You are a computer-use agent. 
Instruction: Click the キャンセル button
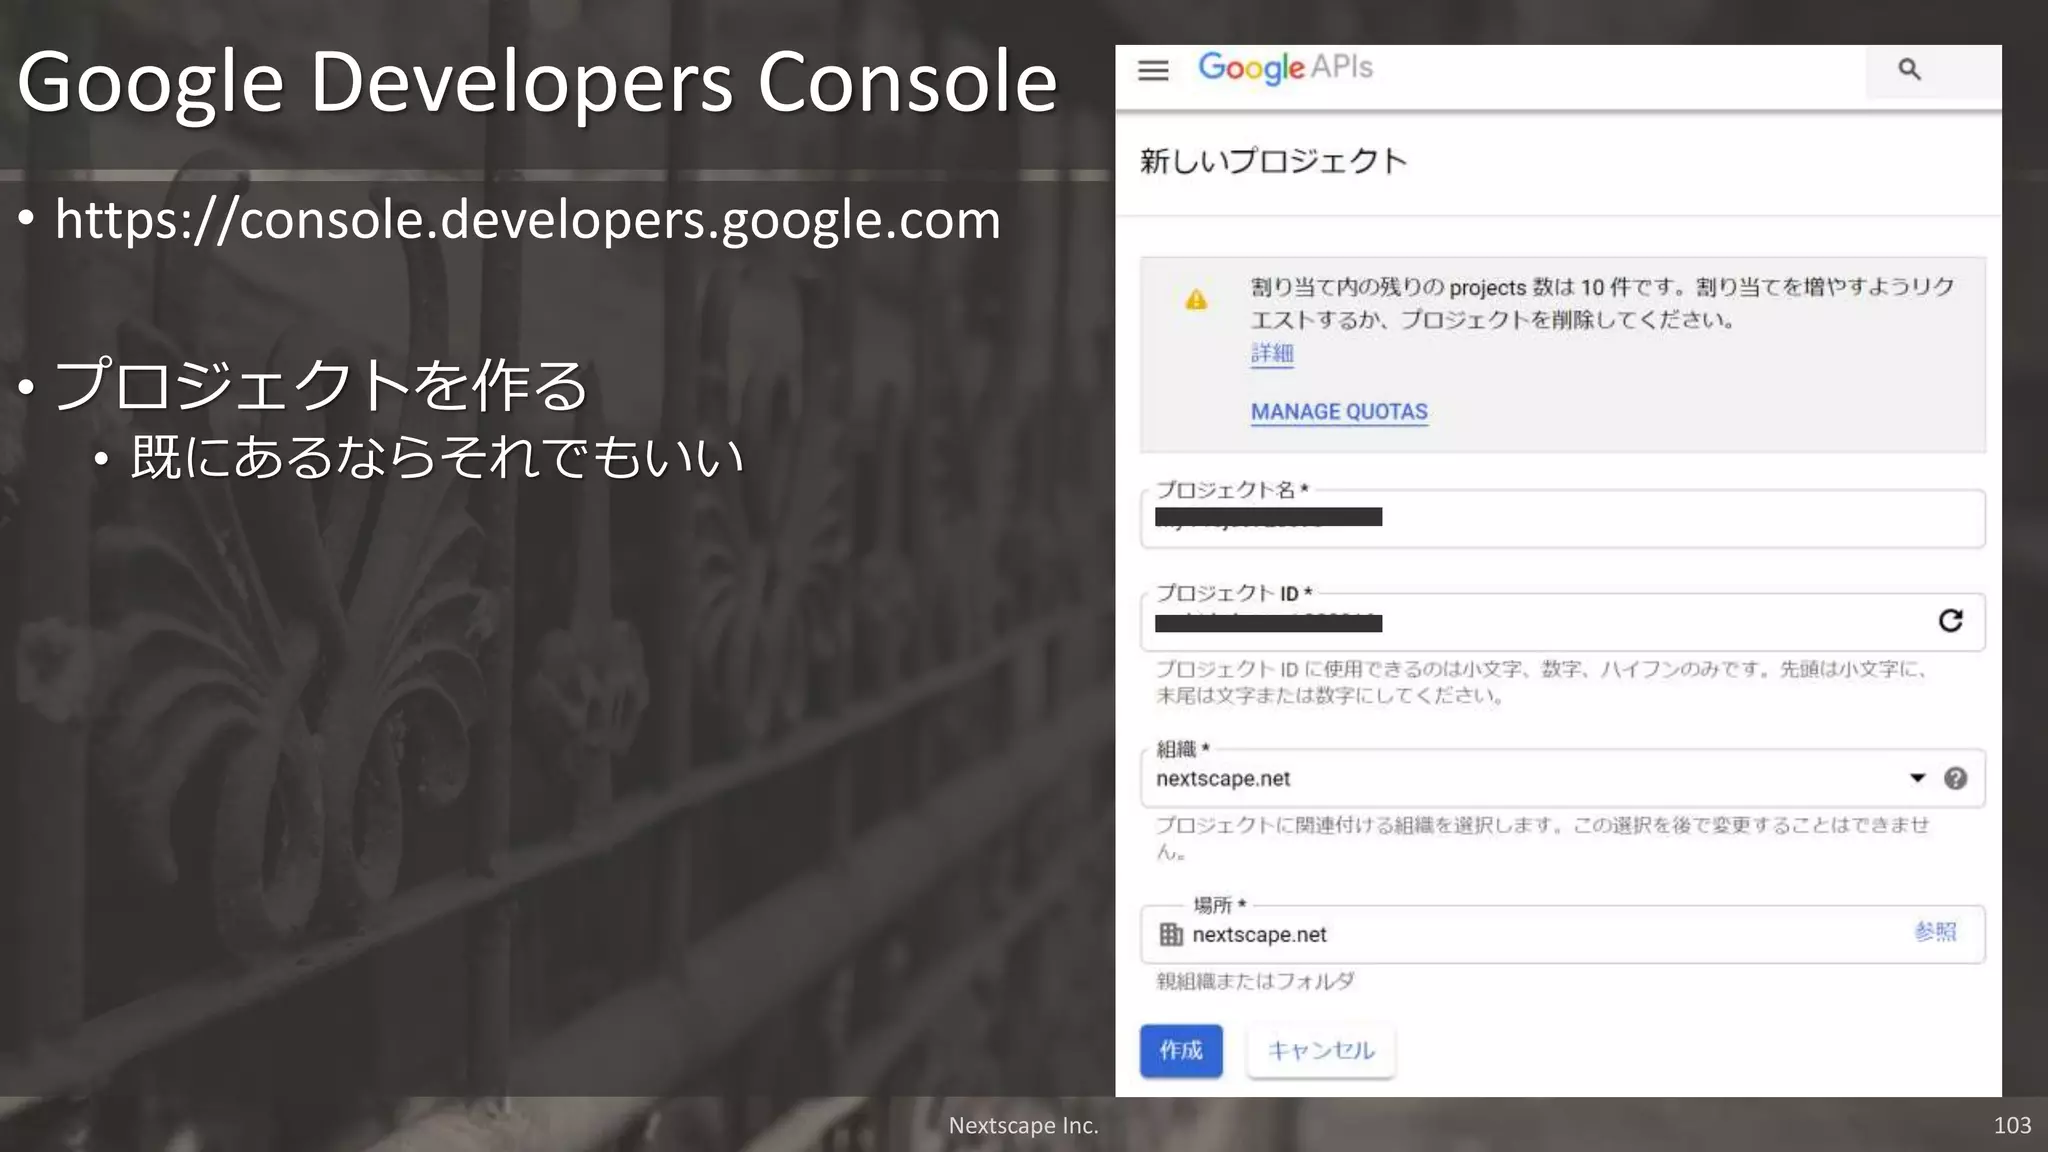(1321, 1050)
